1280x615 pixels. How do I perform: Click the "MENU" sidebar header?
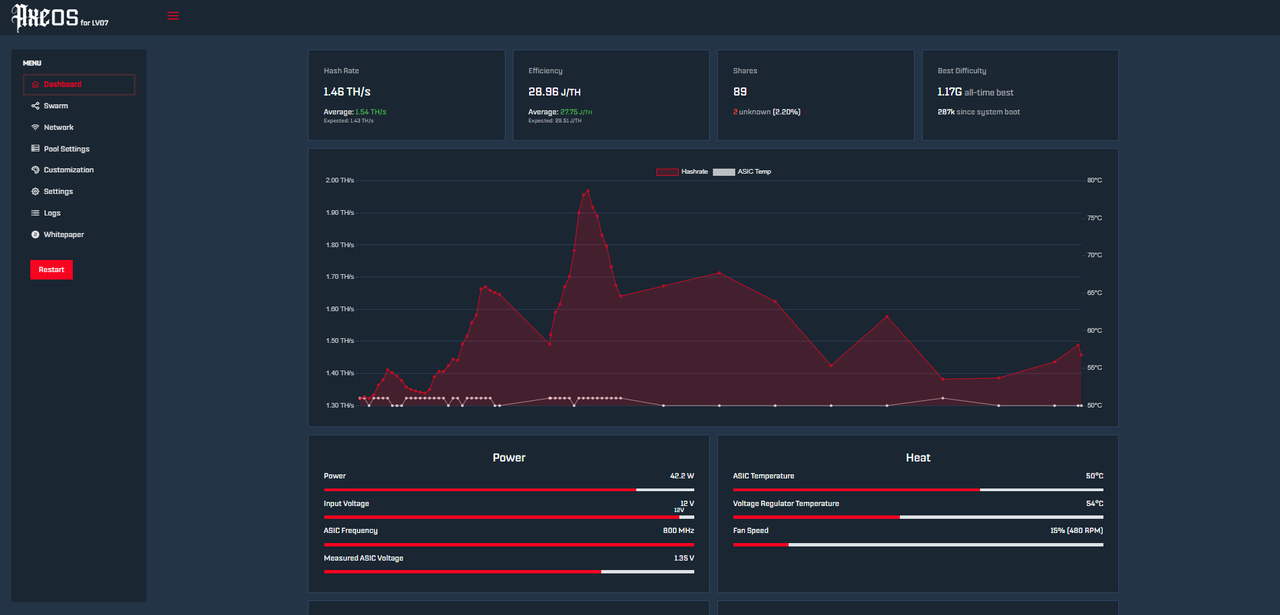[x=32, y=63]
